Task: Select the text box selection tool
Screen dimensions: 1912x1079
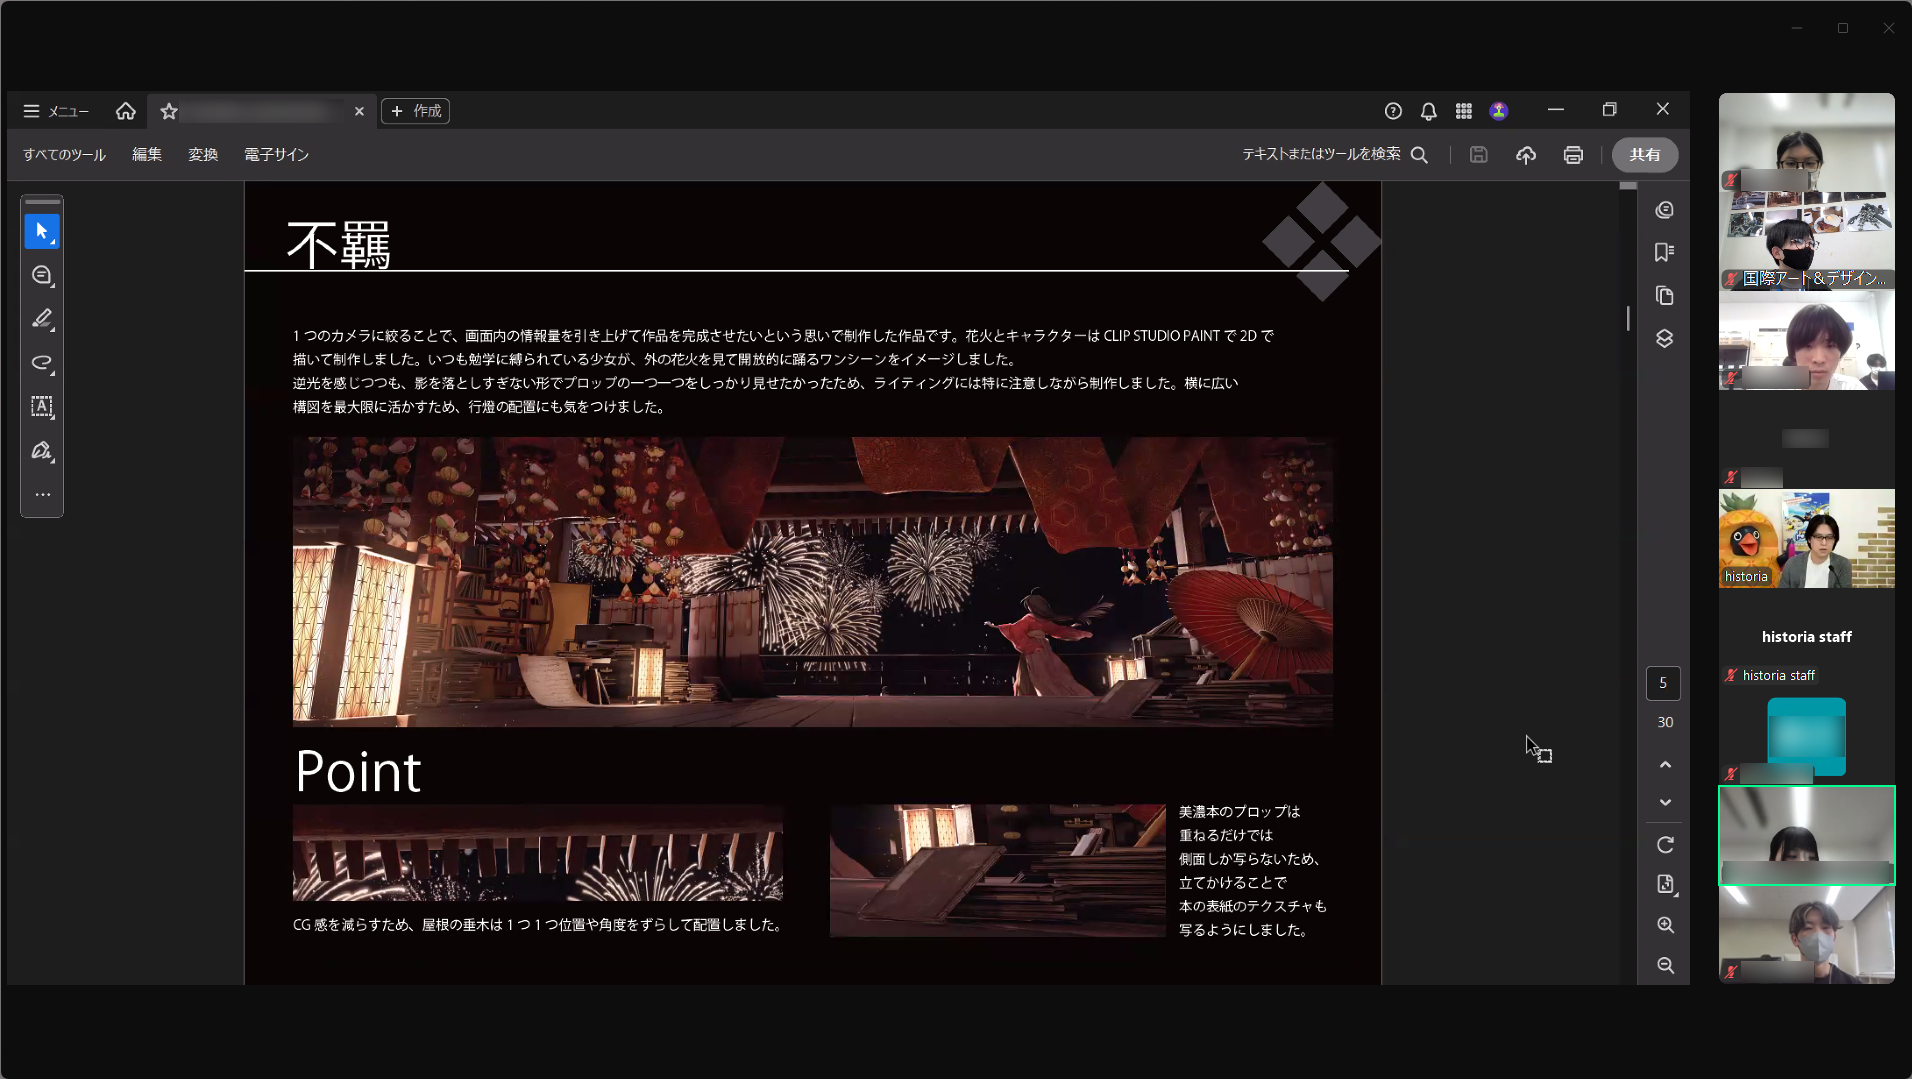Action: pyautogui.click(x=42, y=407)
